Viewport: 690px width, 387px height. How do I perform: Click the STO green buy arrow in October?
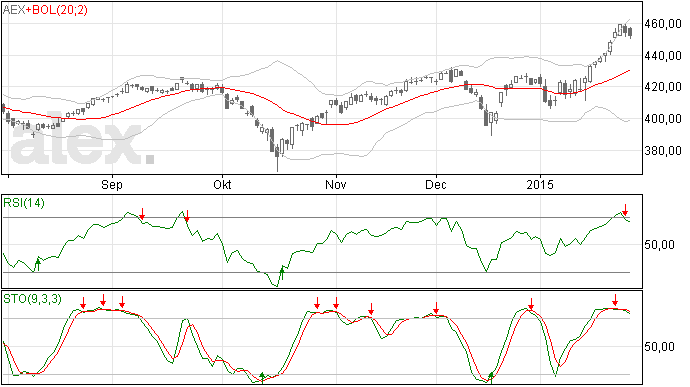click(x=262, y=377)
